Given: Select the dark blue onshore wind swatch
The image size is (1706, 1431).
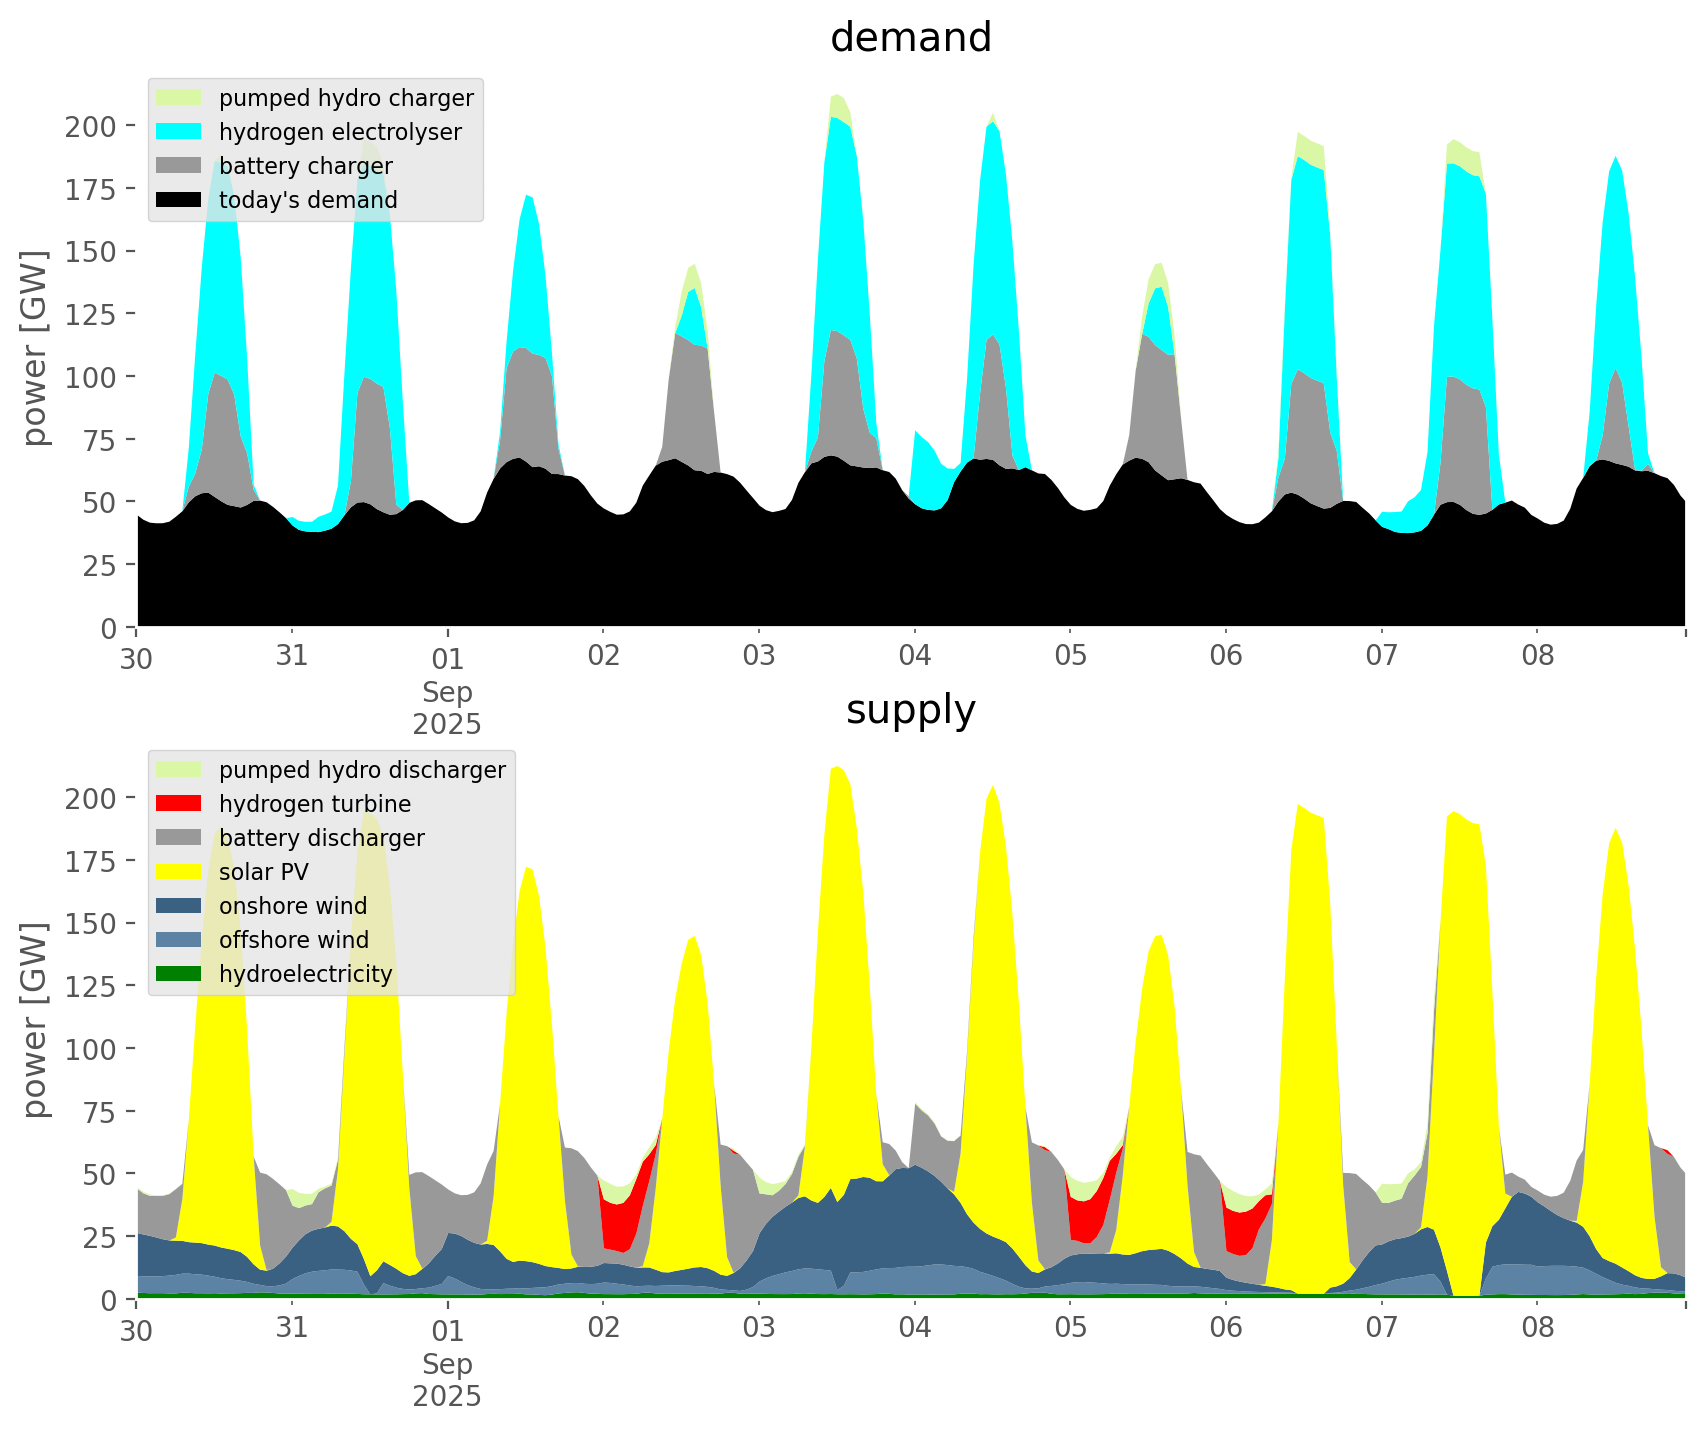Looking at the screenshot, I should (179, 906).
